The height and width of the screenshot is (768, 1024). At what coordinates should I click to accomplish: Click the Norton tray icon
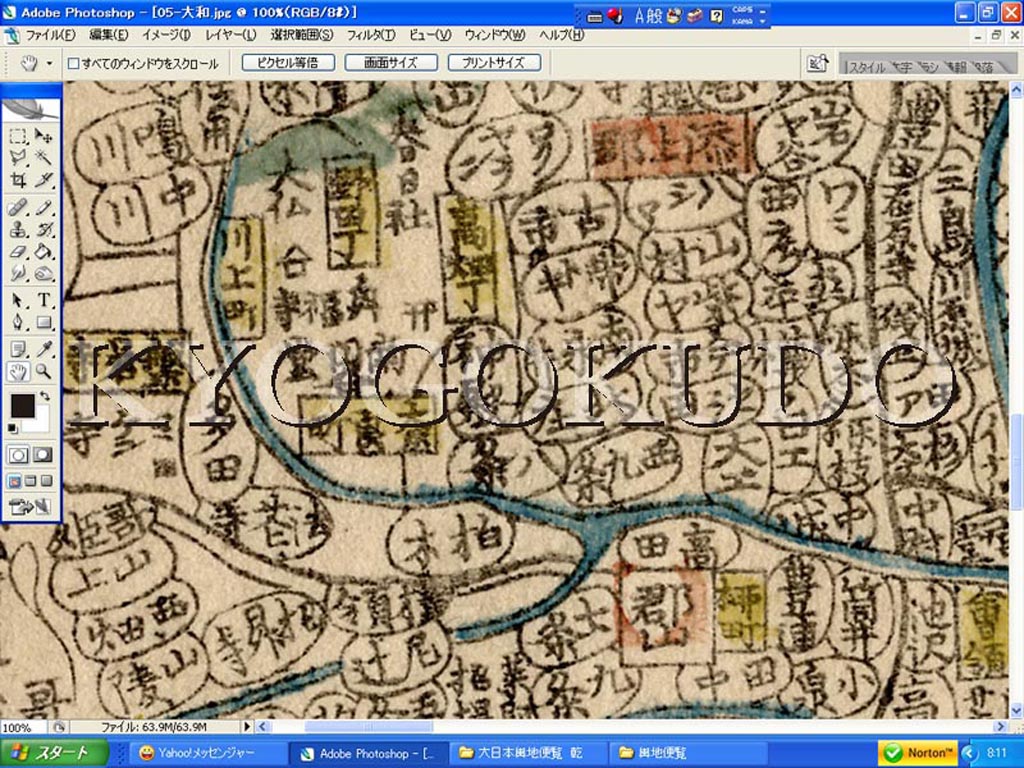[x=918, y=753]
